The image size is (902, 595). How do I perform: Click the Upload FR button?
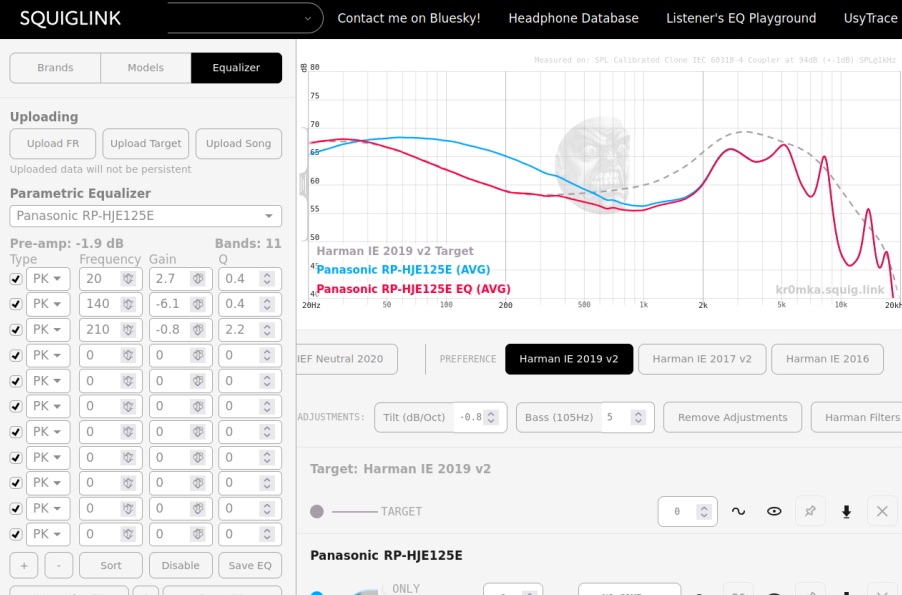click(53, 144)
